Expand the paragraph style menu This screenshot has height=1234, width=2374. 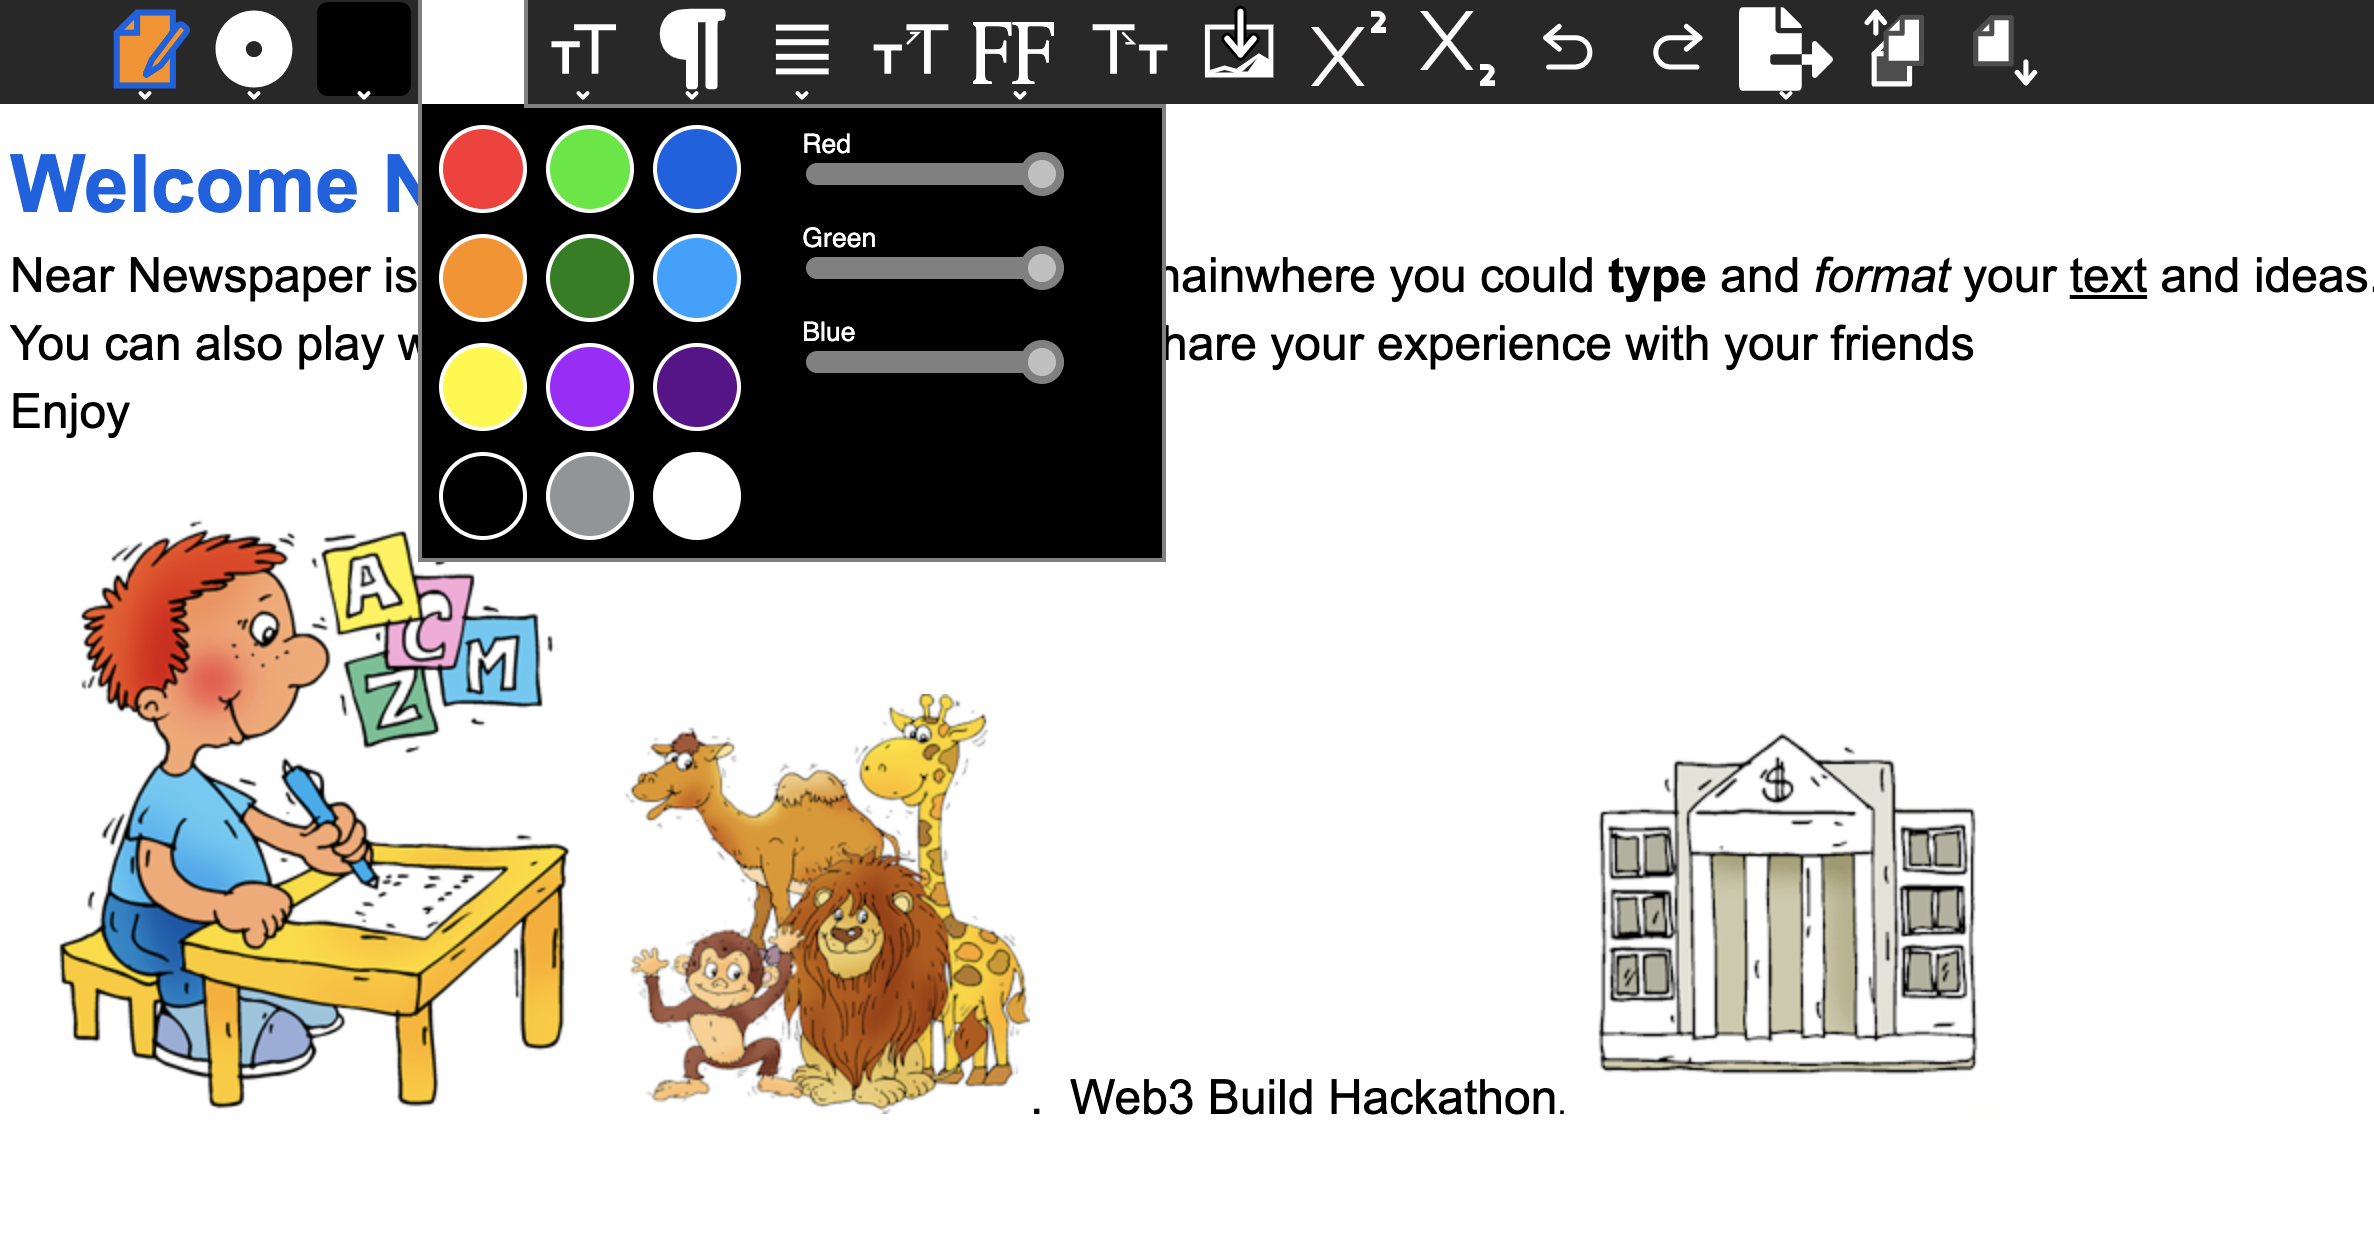[x=692, y=52]
